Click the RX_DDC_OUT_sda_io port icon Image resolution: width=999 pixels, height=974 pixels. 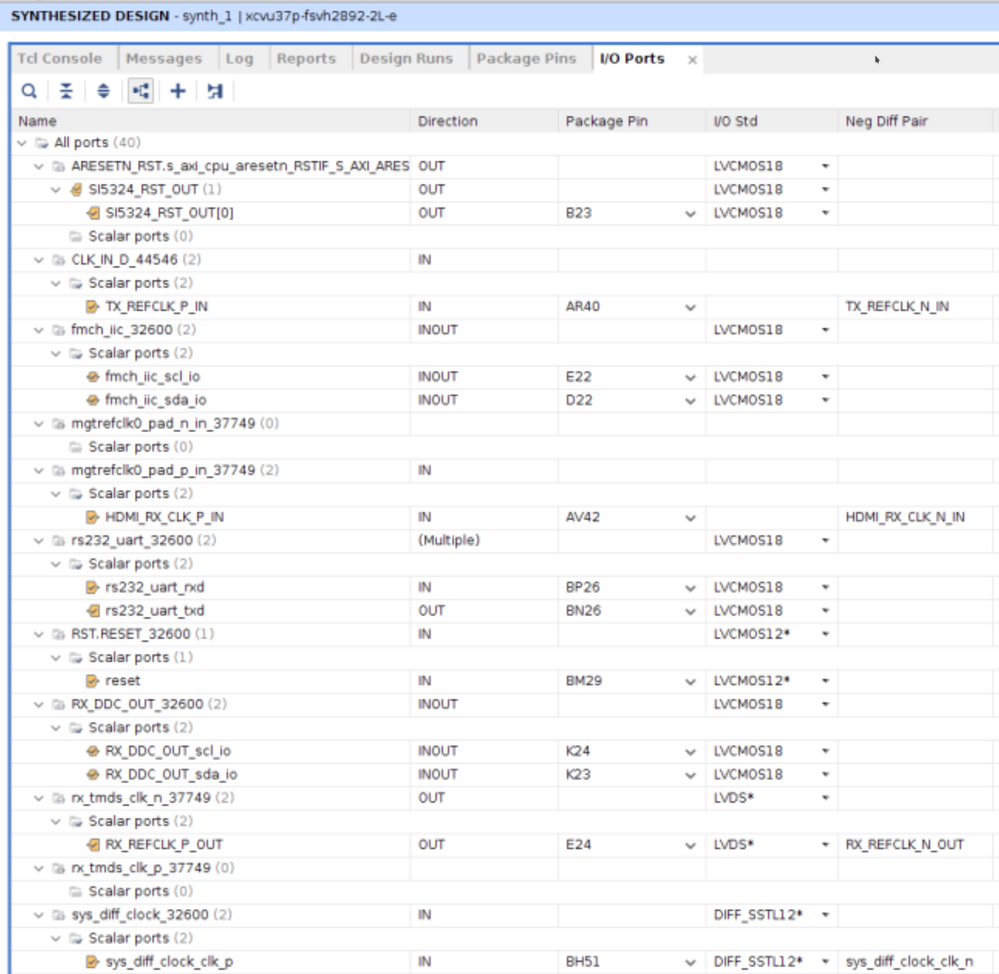(x=93, y=774)
